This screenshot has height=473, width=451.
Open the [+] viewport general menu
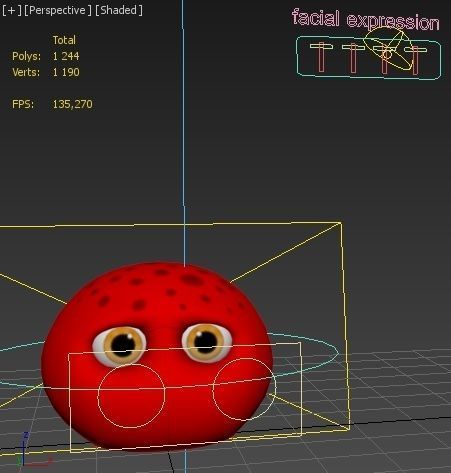point(11,10)
